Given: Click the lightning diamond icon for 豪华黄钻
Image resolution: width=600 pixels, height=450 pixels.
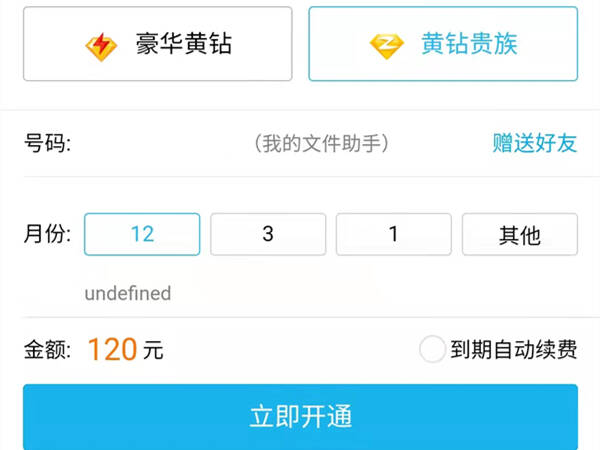Looking at the screenshot, I should pyautogui.click(x=101, y=47).
